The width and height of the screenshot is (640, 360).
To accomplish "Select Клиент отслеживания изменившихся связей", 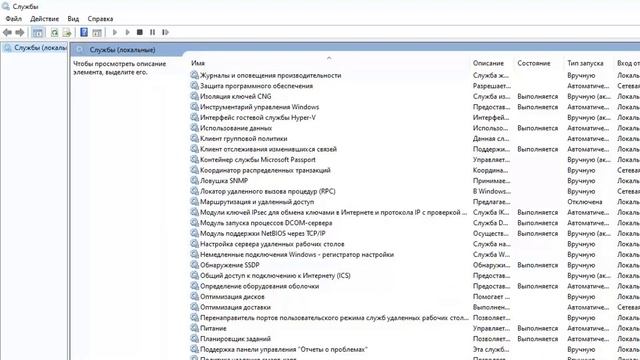I will point(269,149).
